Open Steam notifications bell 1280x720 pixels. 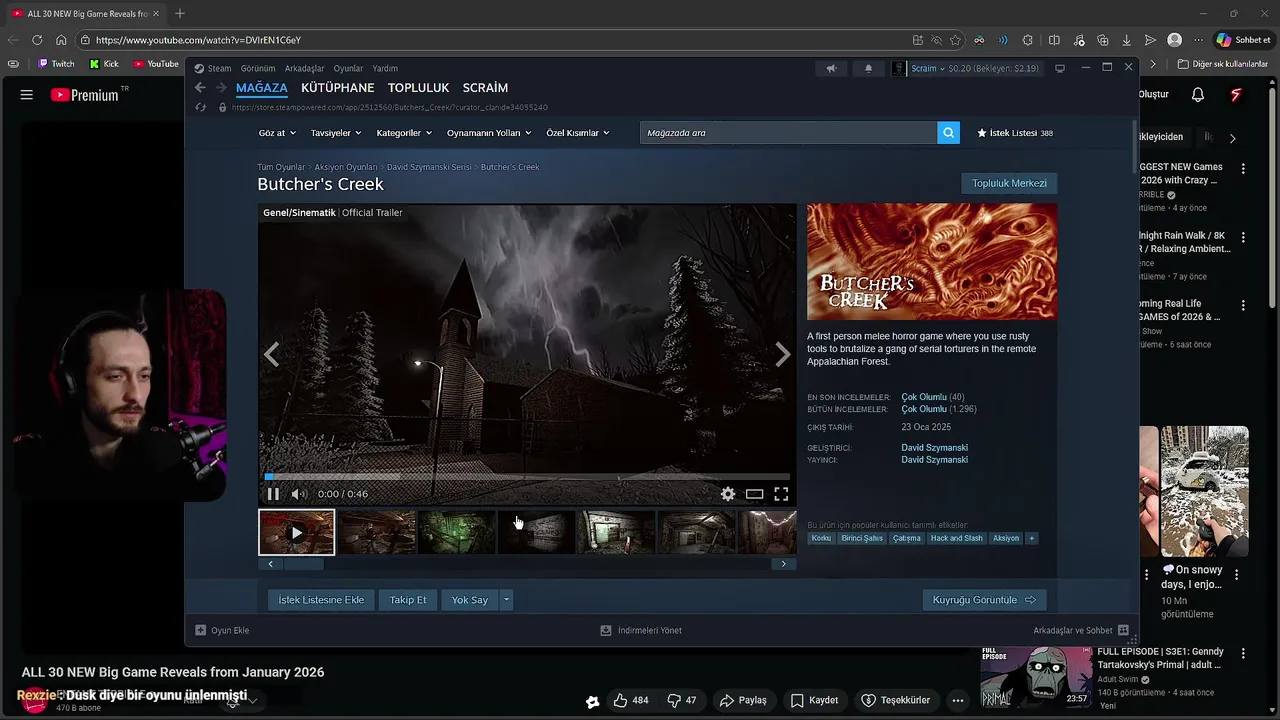[868, 68]
